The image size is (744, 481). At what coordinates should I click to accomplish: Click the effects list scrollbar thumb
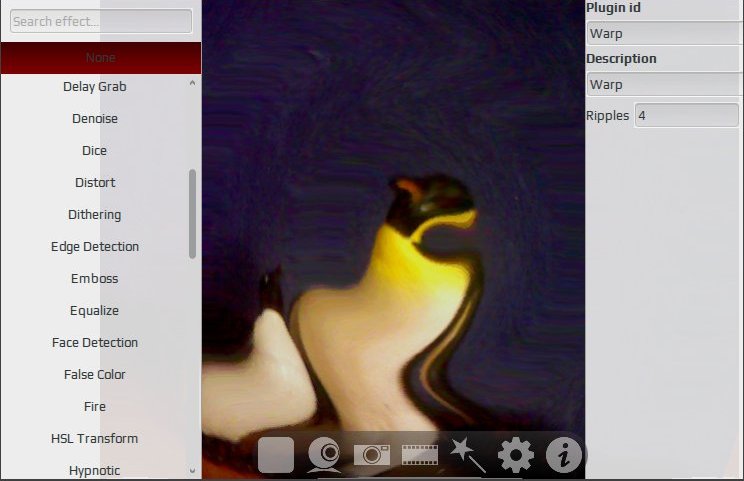click(x=192, y=214)
